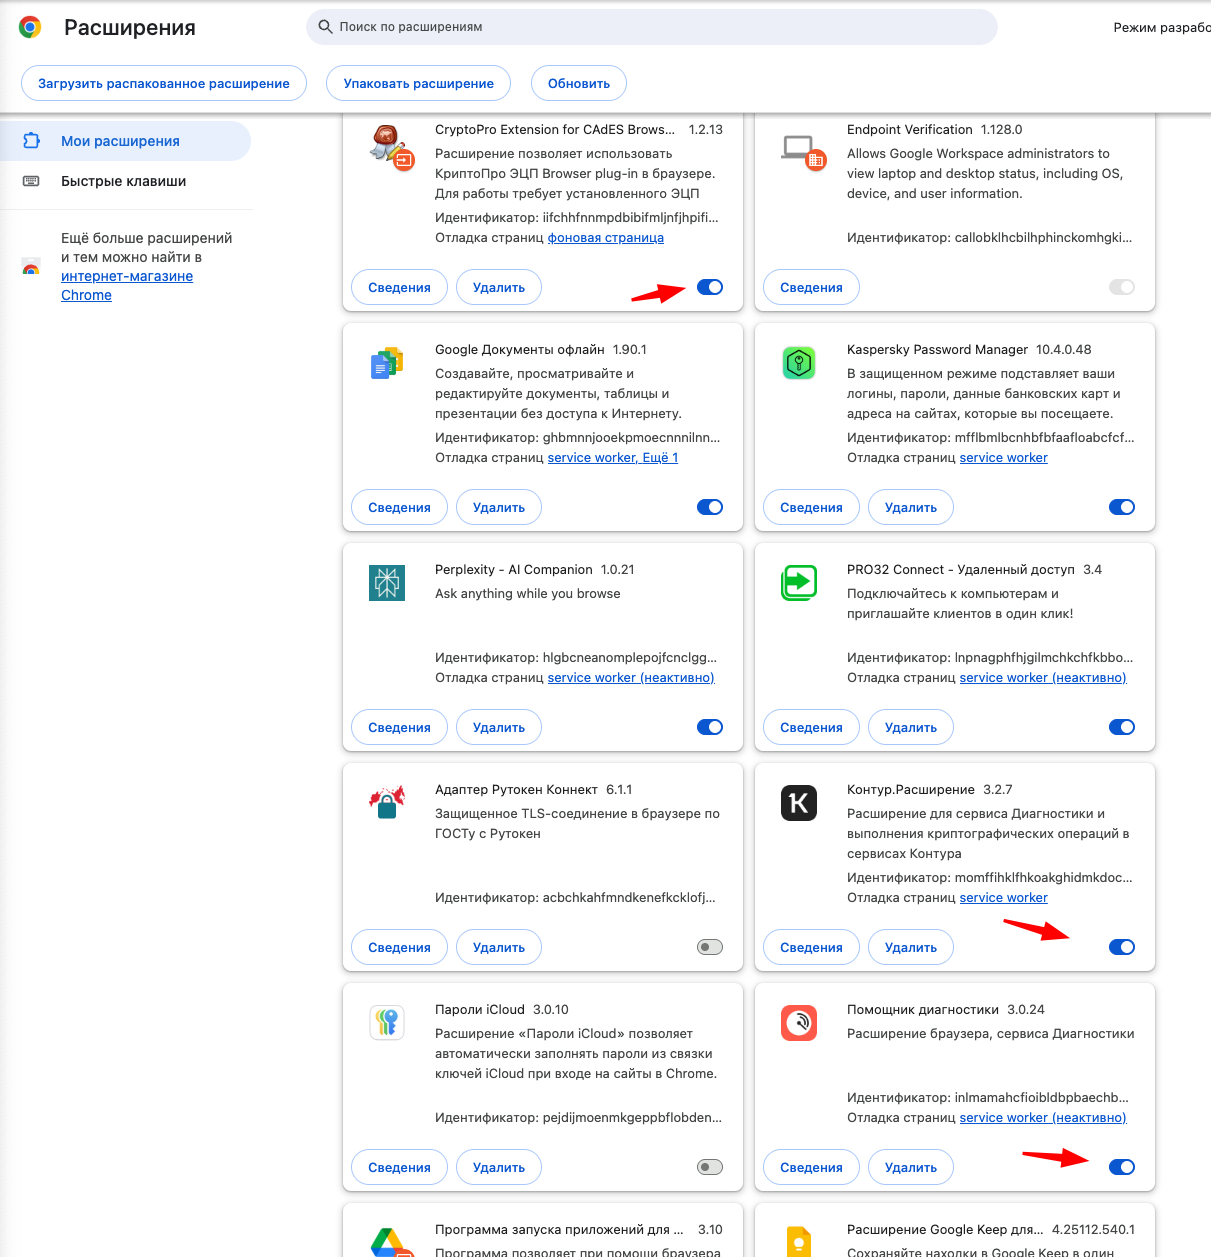Click the puzzle icon next to Мои расширения
Screen dimensions: 1211x1257
coord(31,141)
